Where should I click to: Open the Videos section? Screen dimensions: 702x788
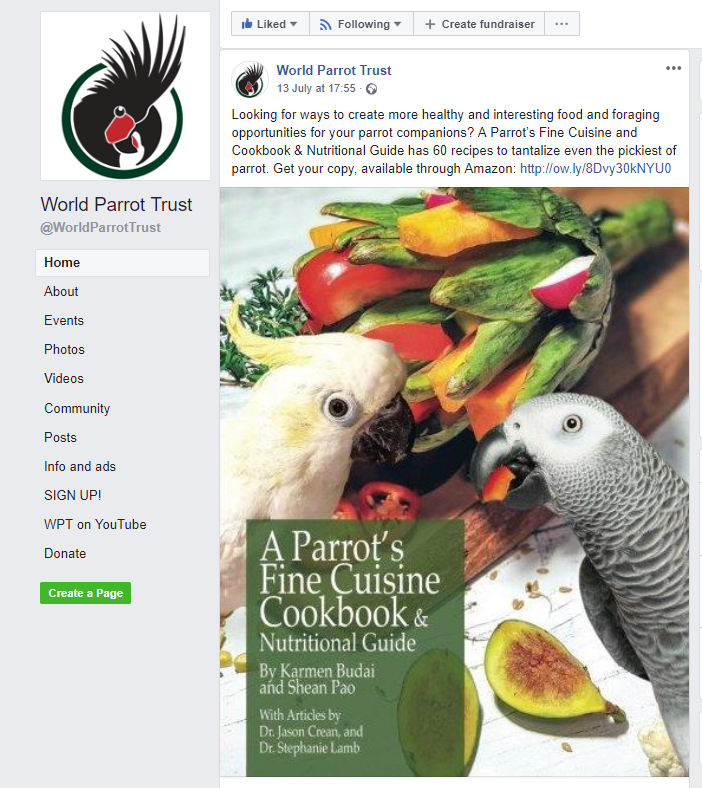coord(64,378)
